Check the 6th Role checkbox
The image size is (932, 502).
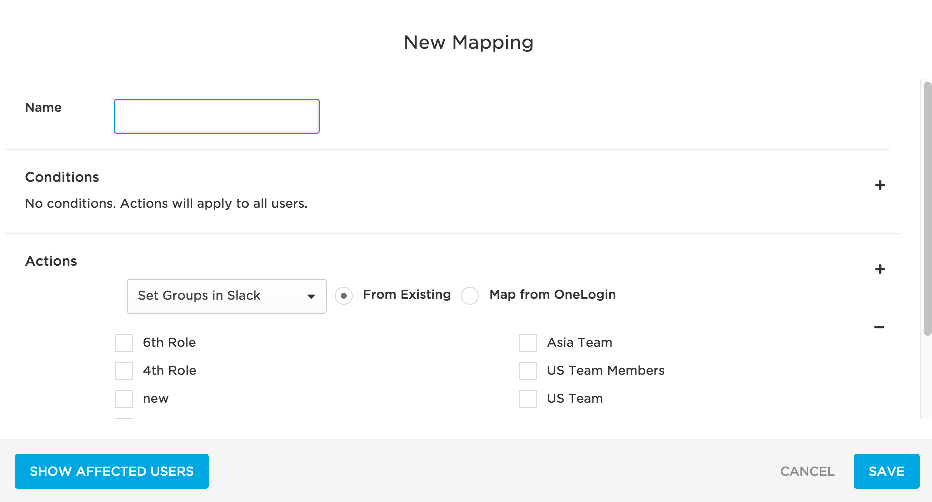pyautogui.click(x=124, y=343)
